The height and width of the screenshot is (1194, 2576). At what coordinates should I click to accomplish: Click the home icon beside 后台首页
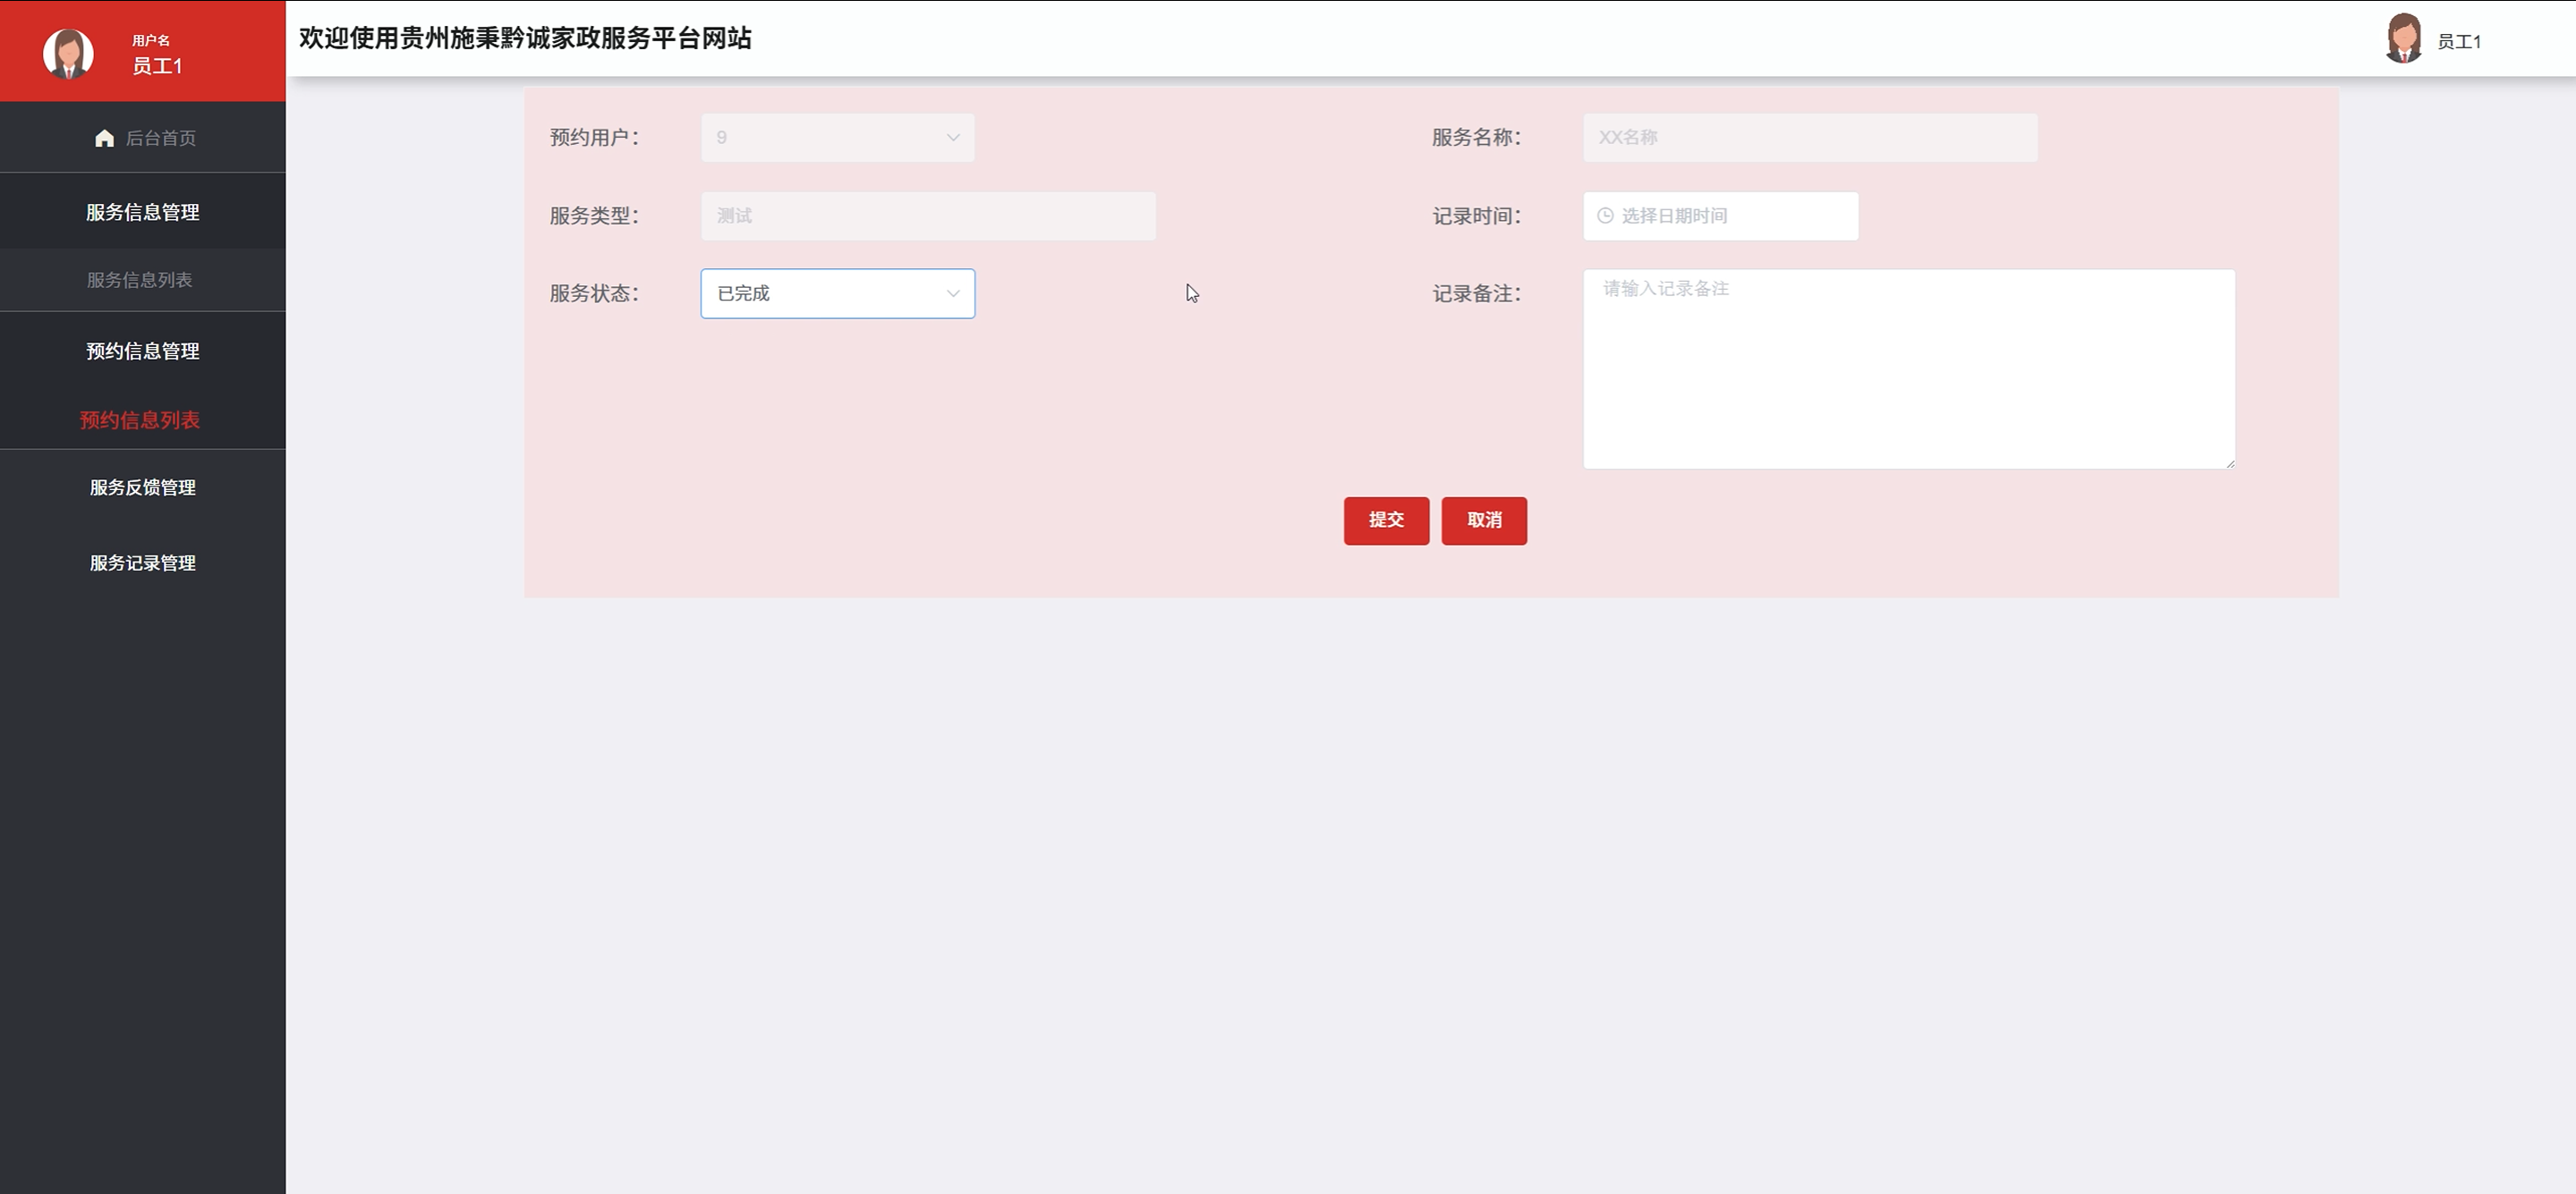(x=104, y=138)
